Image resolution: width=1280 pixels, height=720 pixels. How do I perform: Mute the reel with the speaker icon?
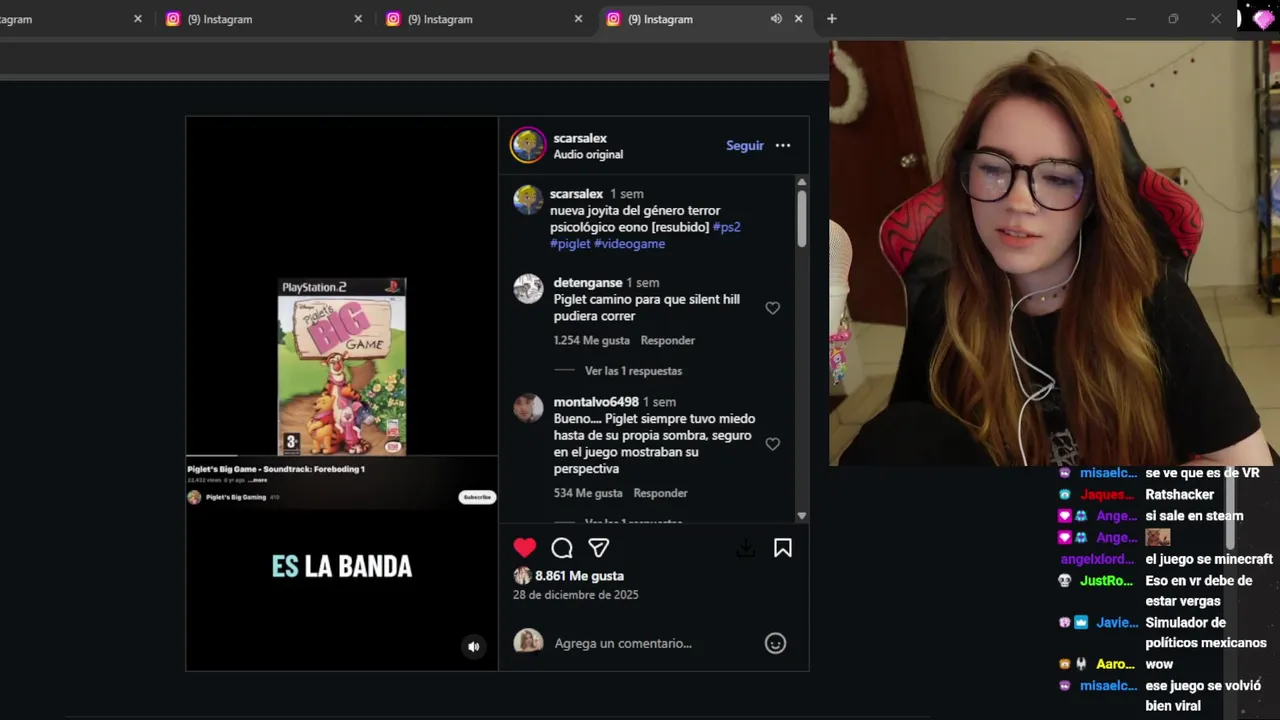click(x=474, y=647)
